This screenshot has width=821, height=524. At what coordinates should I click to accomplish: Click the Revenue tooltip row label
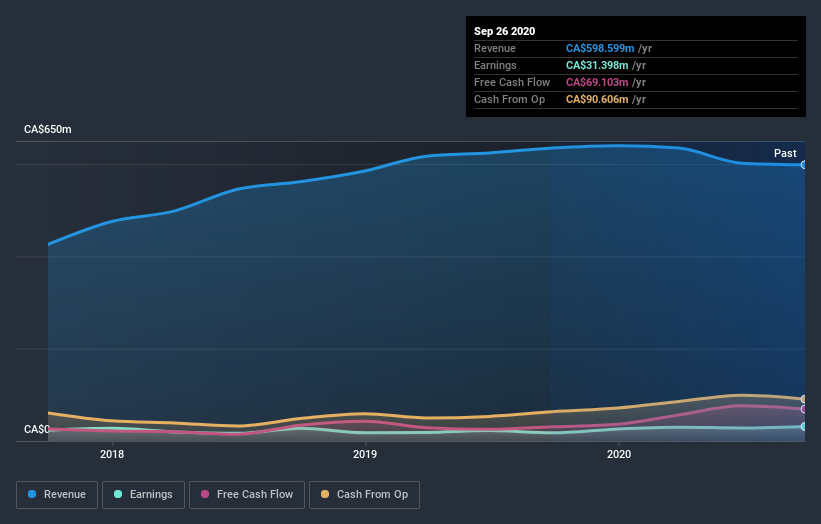coord(495,48)
